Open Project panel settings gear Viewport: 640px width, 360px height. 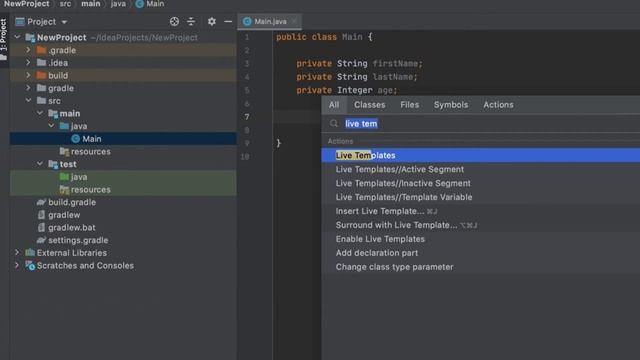(x=211, y=22)
